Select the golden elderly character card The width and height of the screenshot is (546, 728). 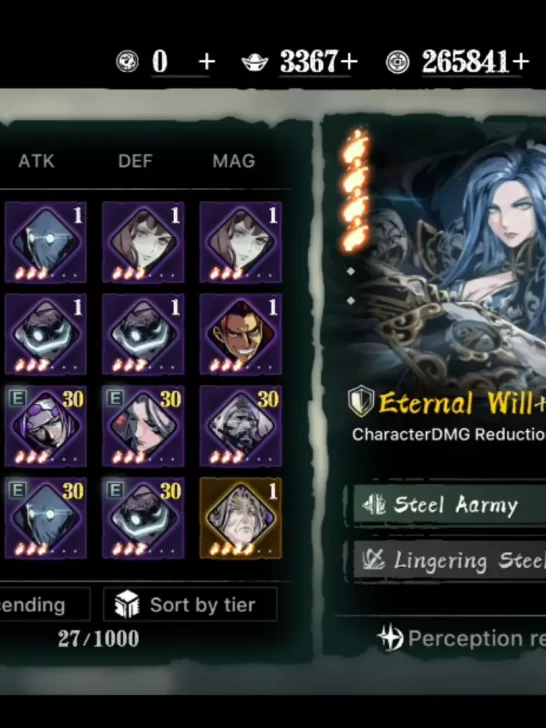240,518
